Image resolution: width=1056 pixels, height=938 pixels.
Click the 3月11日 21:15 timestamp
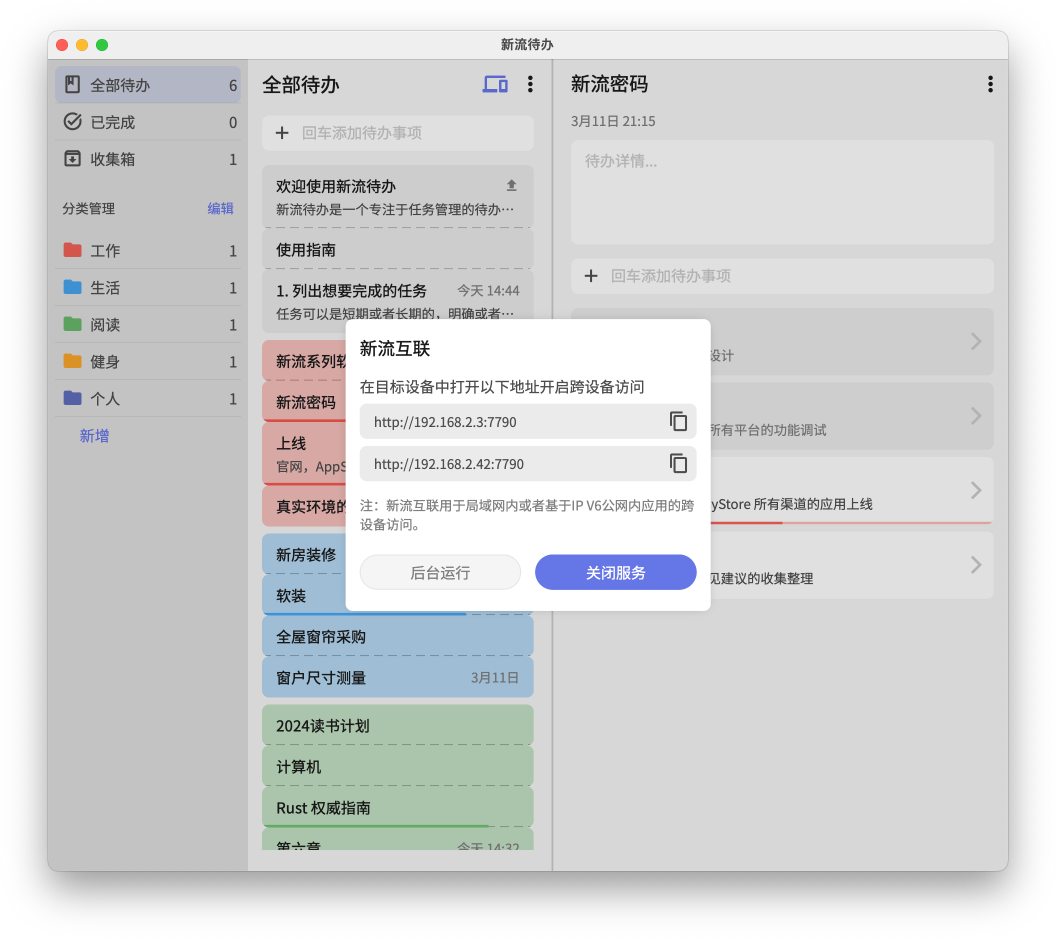pyautogui.click(x=613, y=121)
